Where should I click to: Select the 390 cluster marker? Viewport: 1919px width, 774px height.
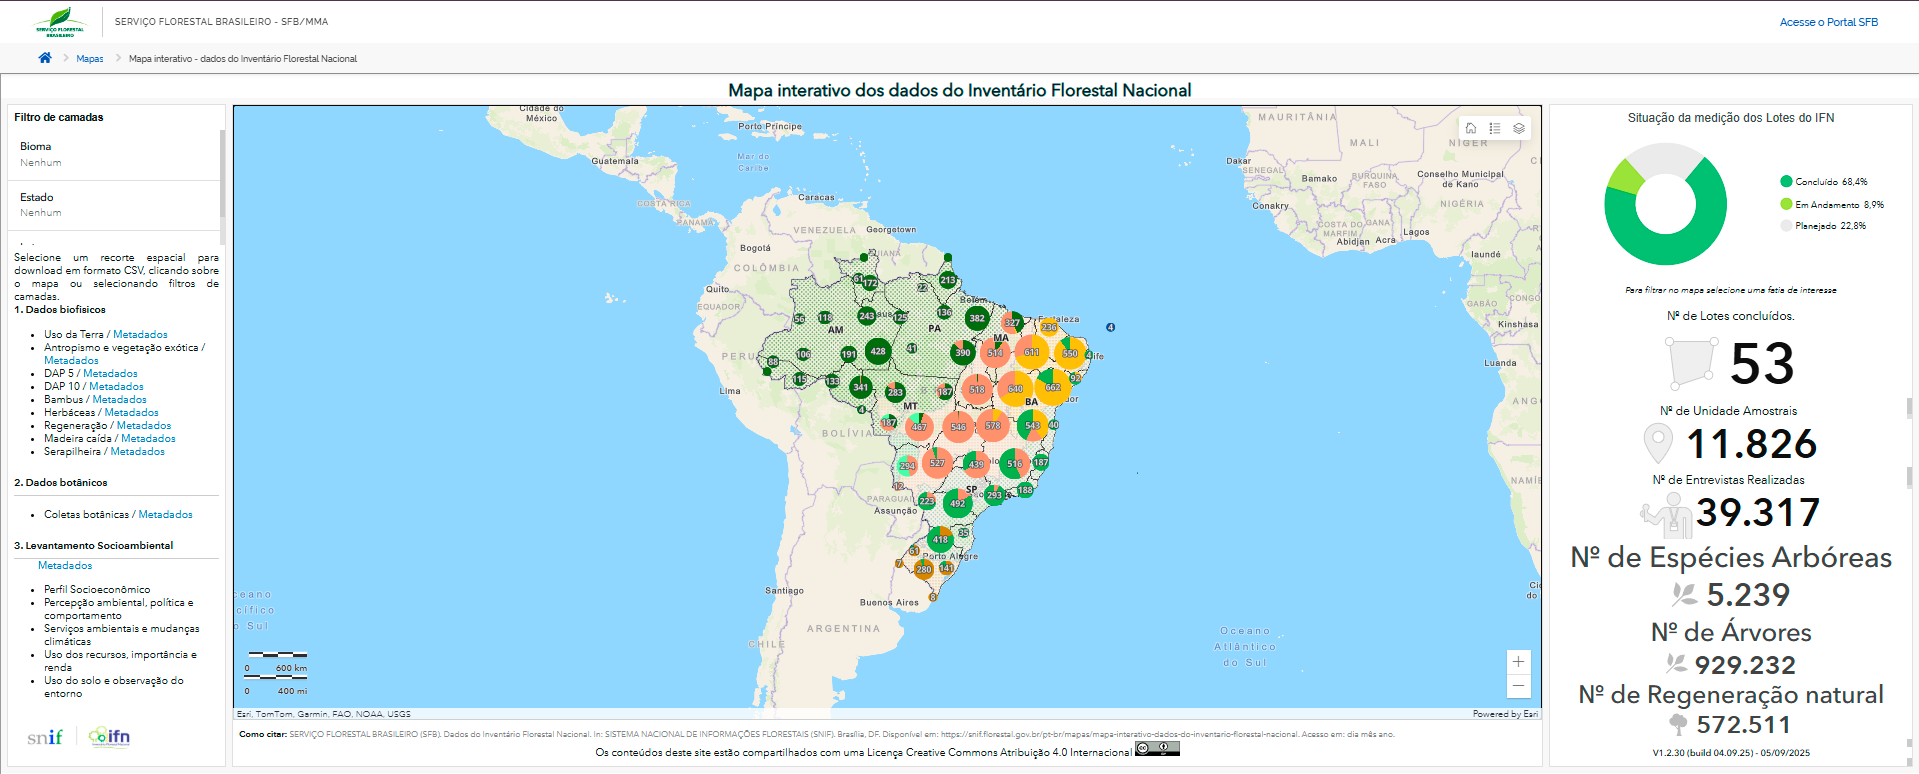(962, 352)
